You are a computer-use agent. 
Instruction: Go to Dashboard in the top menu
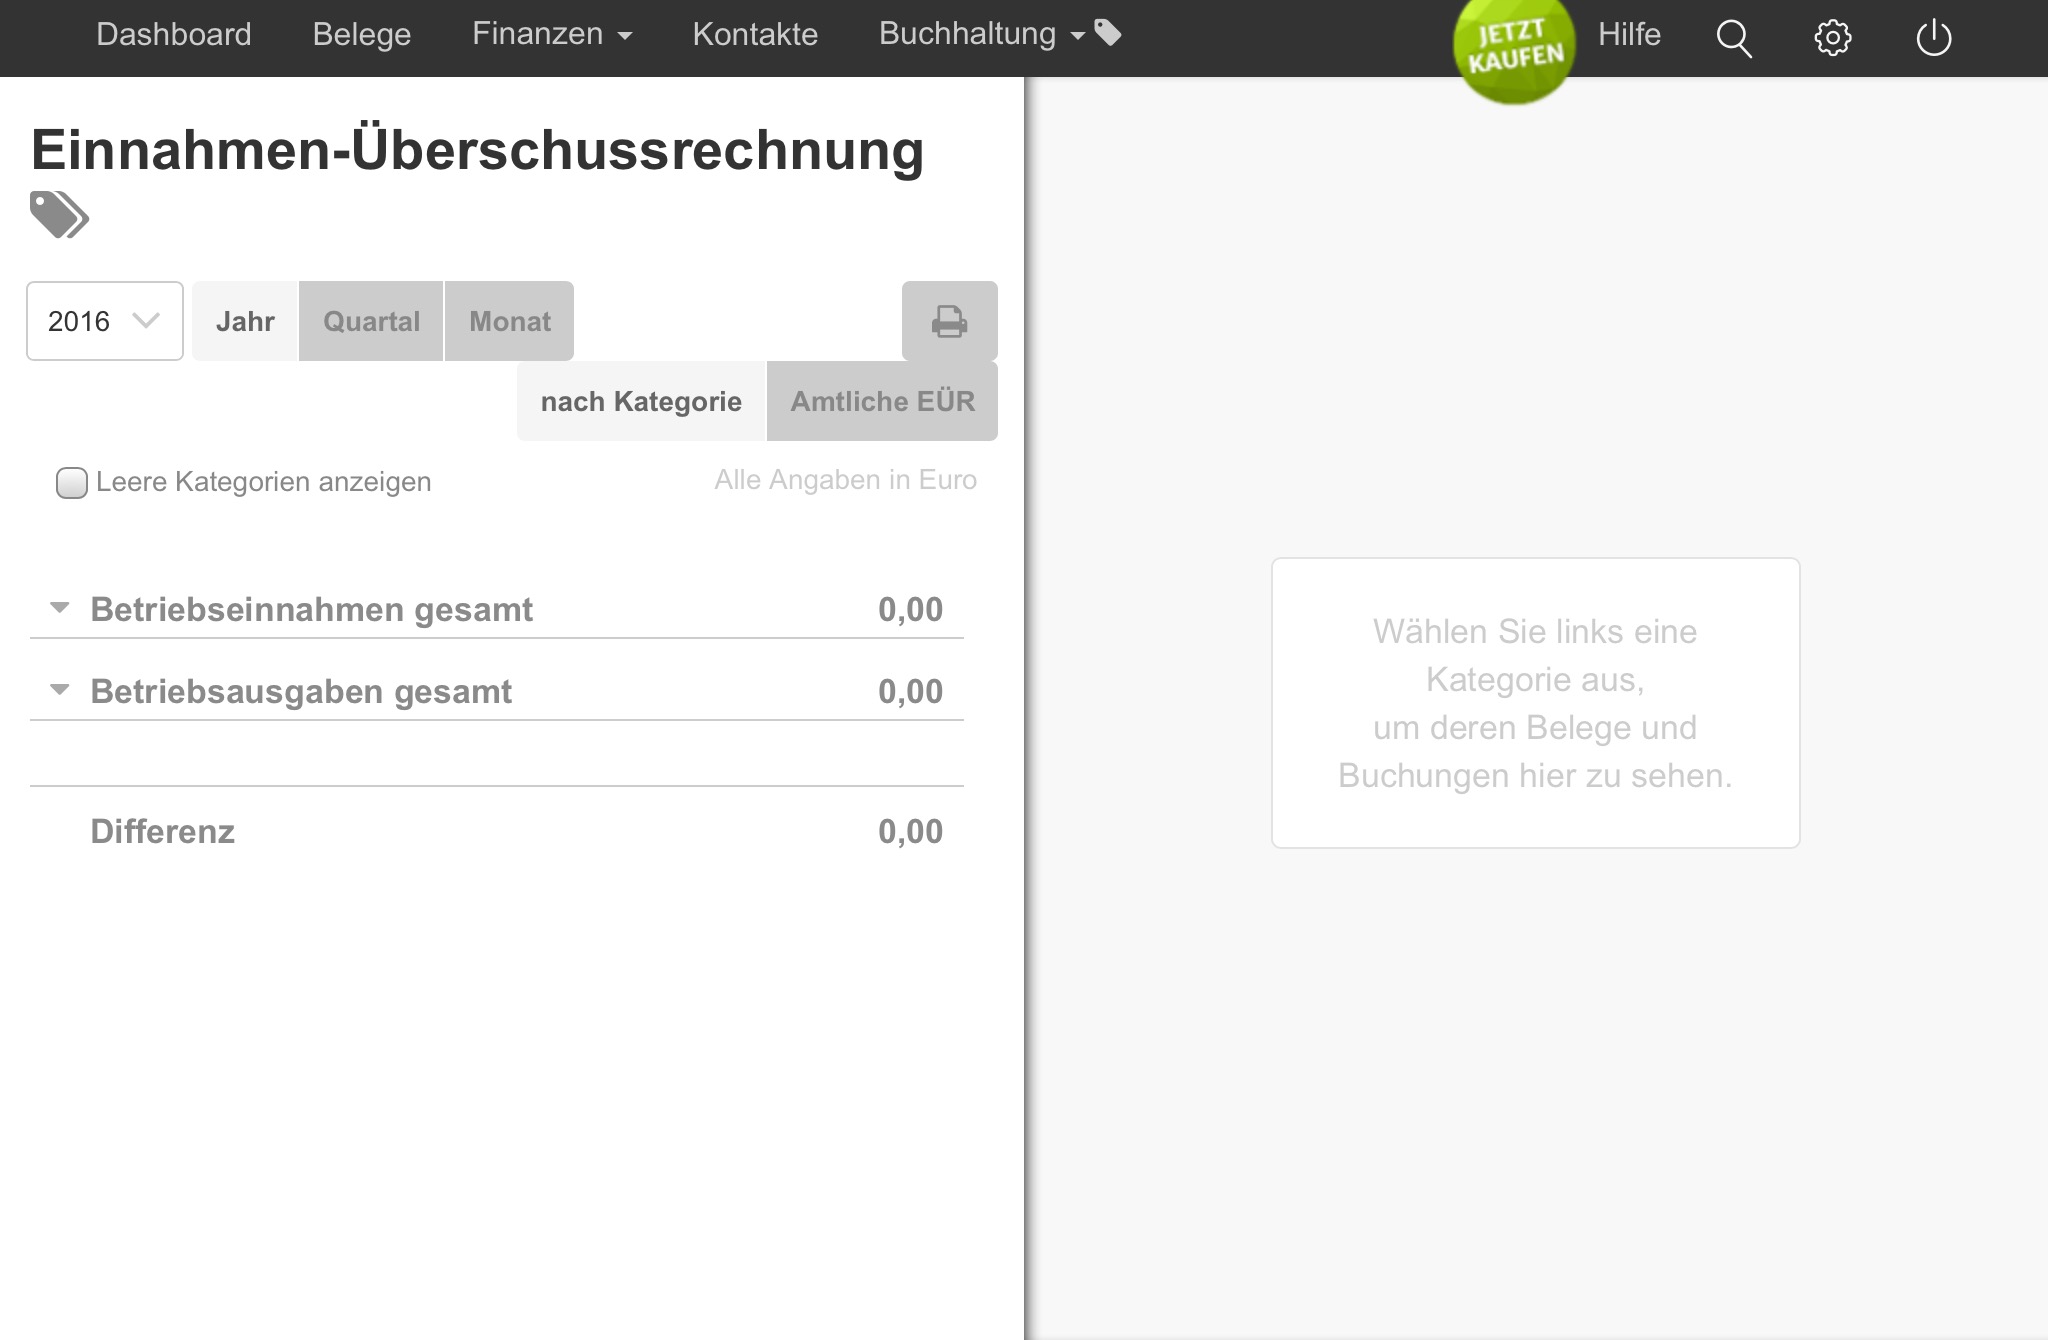(x=174, y=34)
